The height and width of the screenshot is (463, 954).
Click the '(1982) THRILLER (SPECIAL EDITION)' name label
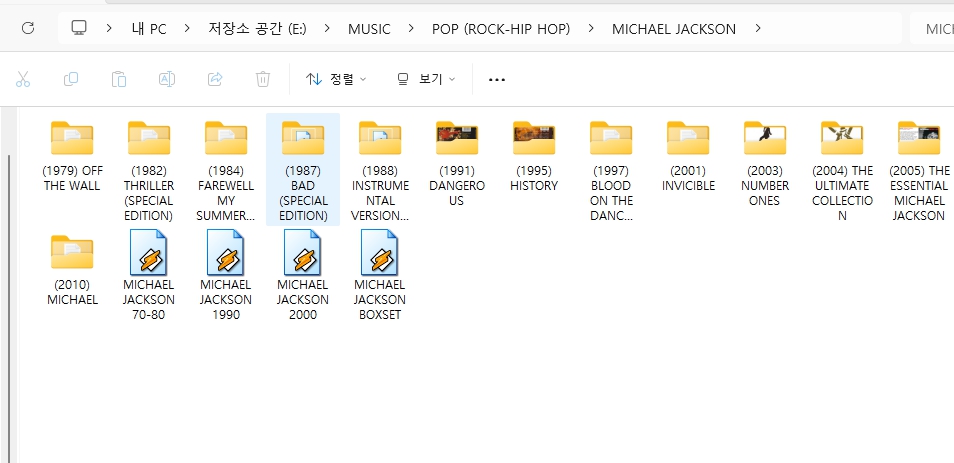(149, 193)
